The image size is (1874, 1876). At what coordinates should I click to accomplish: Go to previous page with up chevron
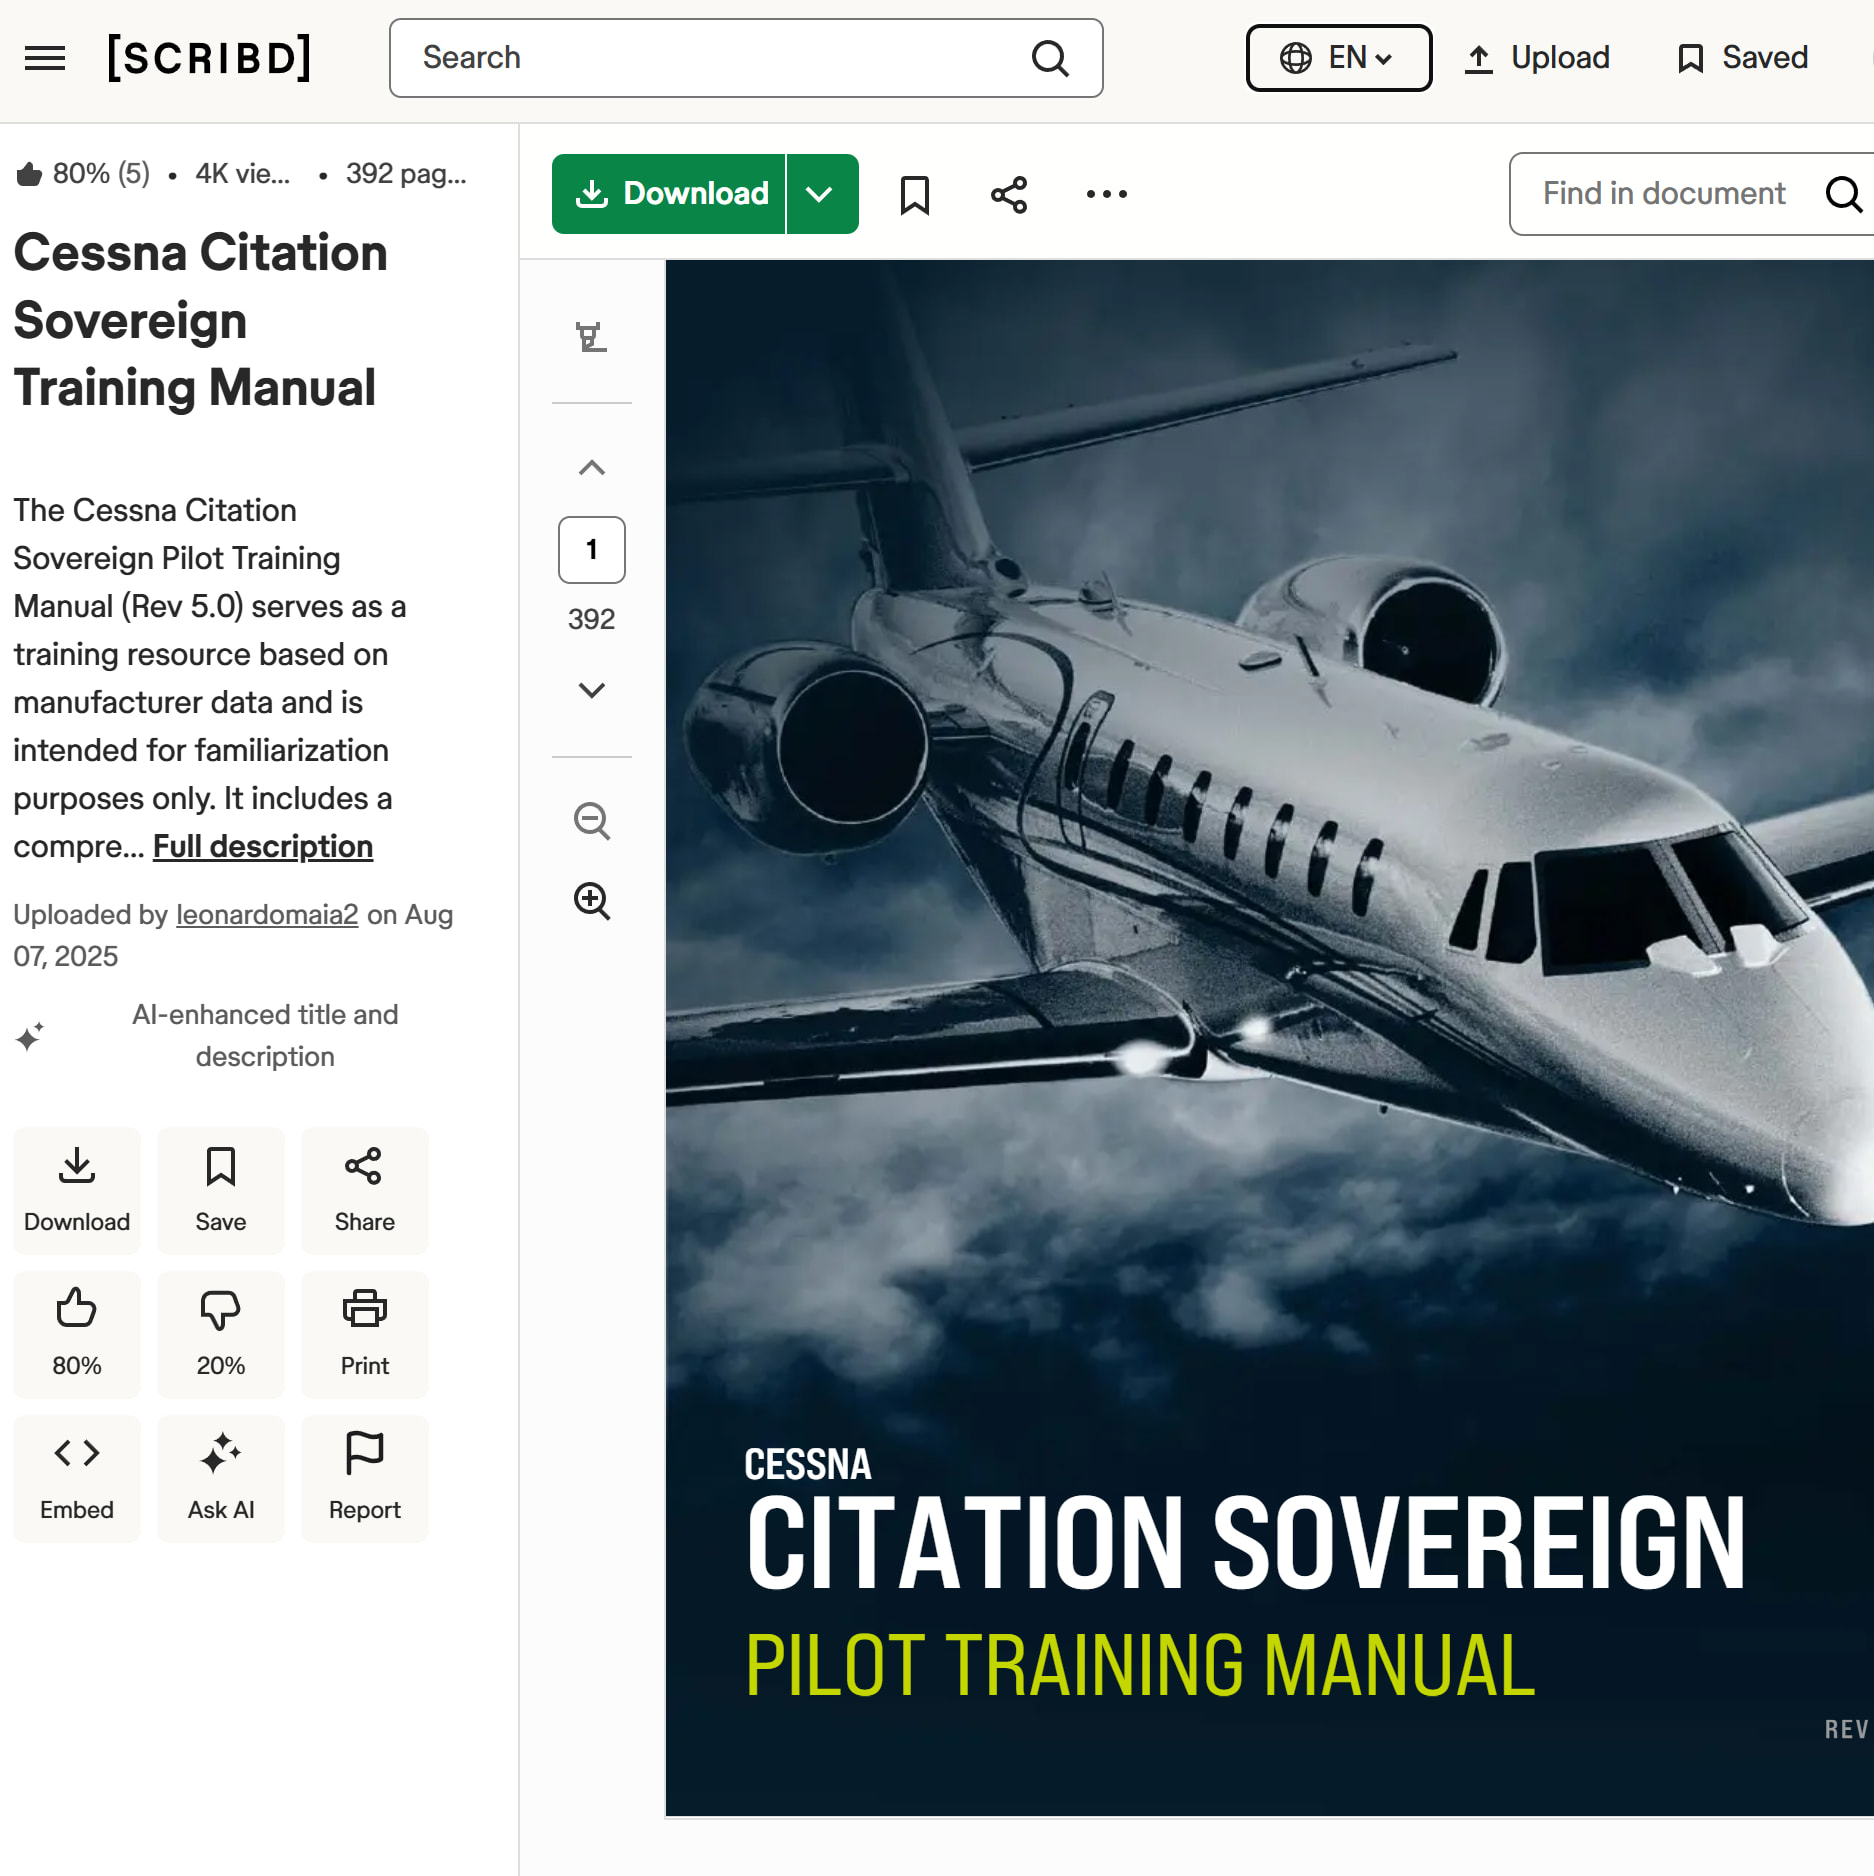[592, 467]
